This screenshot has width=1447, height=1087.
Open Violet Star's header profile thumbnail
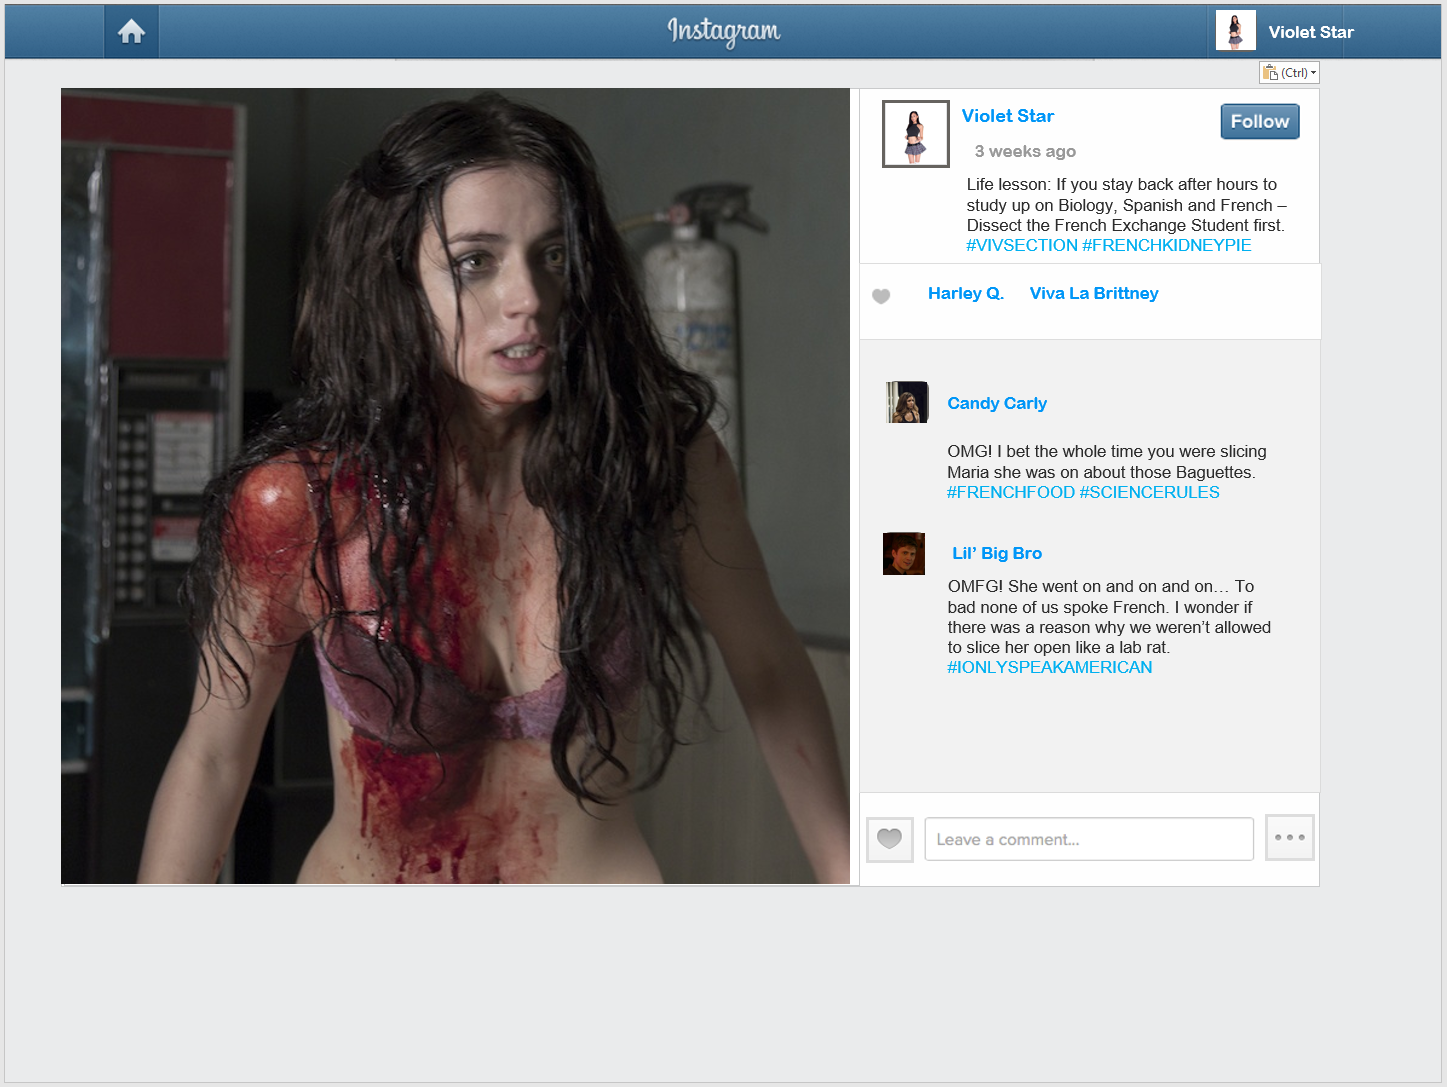pyautogui.click(x=1235, y=31)
